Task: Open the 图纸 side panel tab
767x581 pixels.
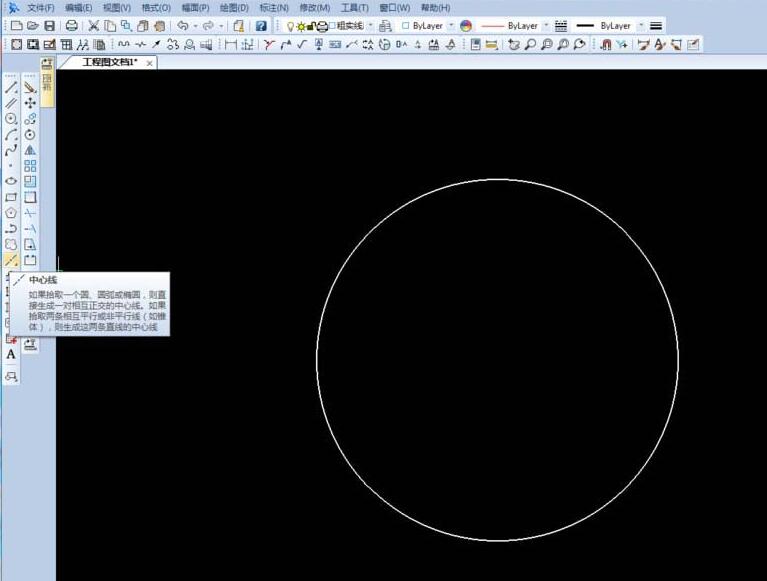Action: pyautogui.click(x=47, y=82)
